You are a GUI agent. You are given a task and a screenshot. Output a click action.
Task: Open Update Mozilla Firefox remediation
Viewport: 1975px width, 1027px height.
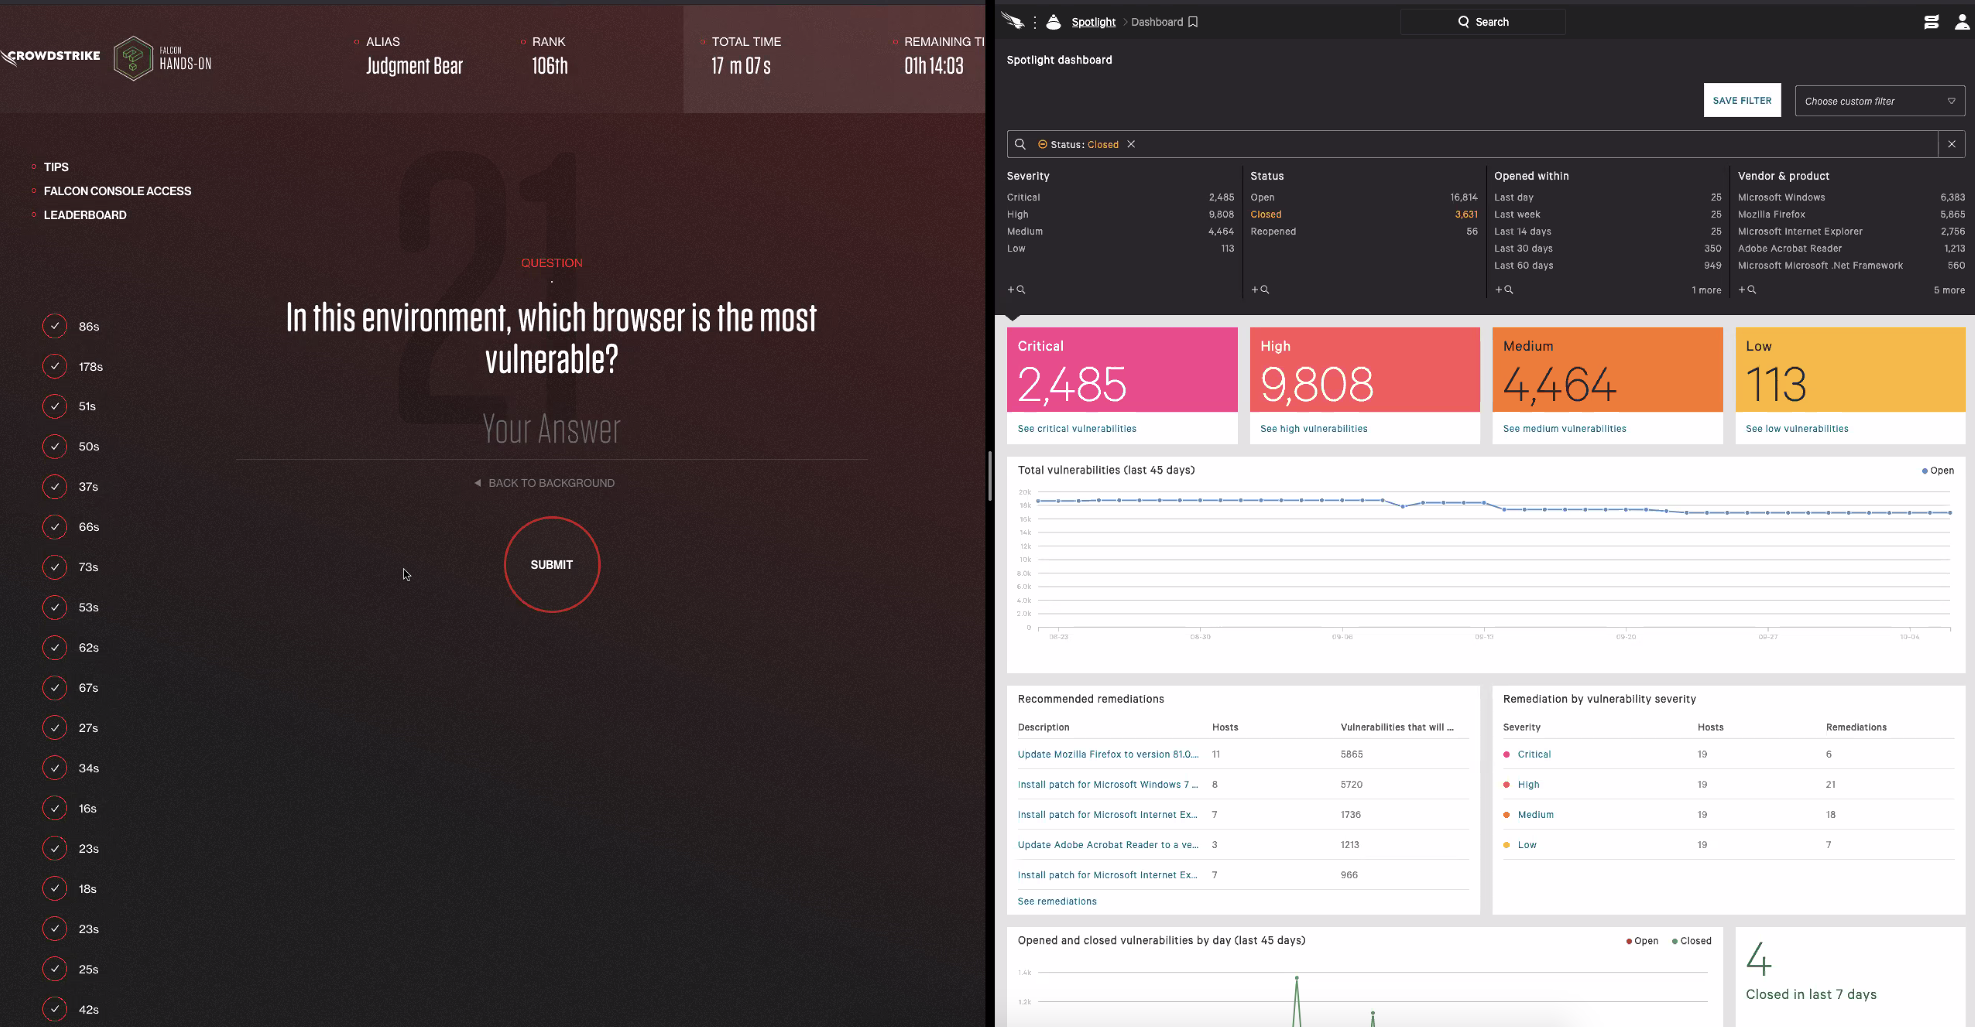coord(1108,755)
